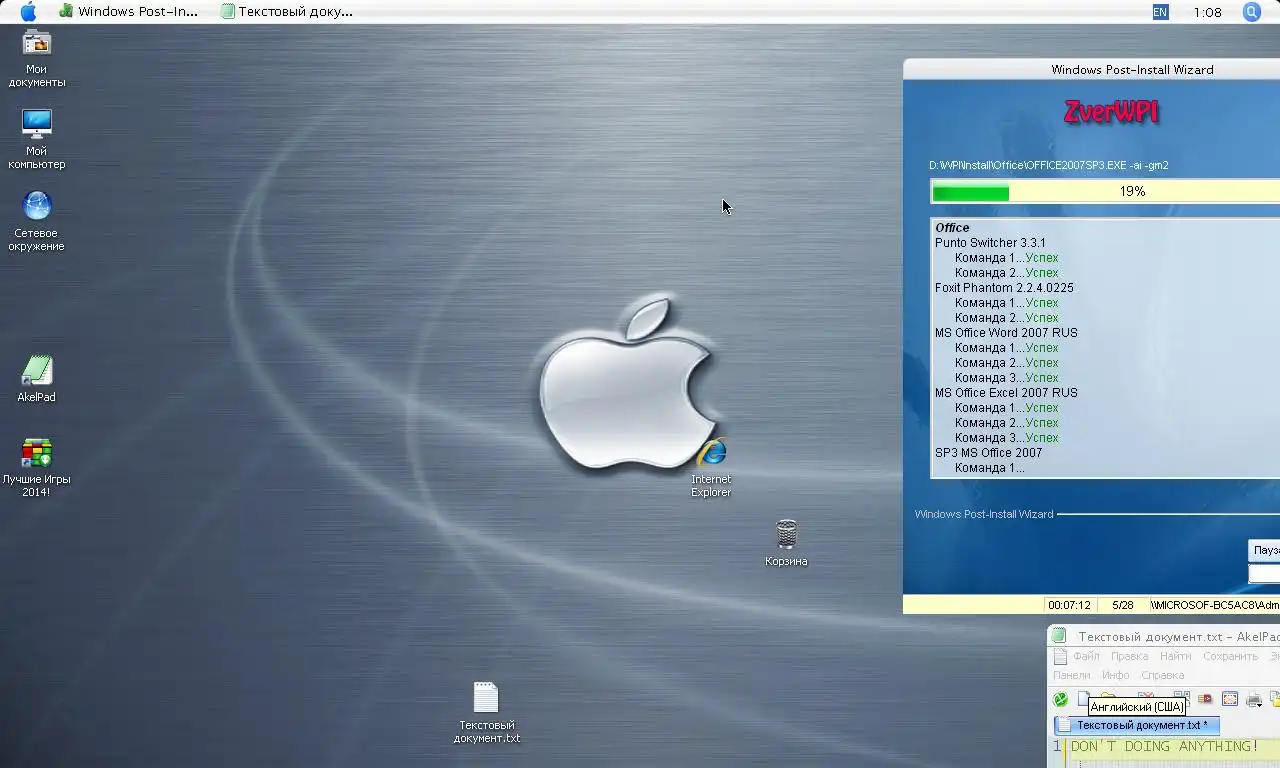Open the Правка menu in AkelPad
This screenshot has width=1280, height=768.
[x=1129, y=656]
